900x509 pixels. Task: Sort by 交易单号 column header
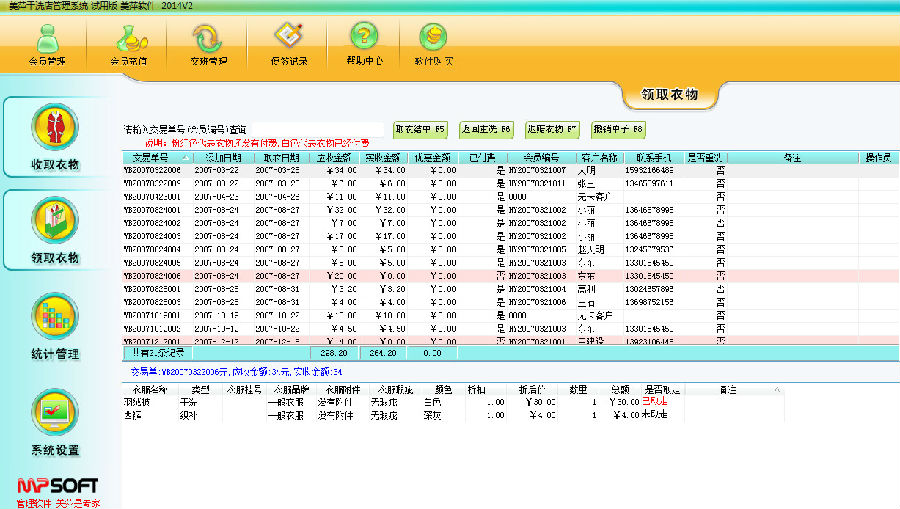pyautogui.click(x=152, y=157)
